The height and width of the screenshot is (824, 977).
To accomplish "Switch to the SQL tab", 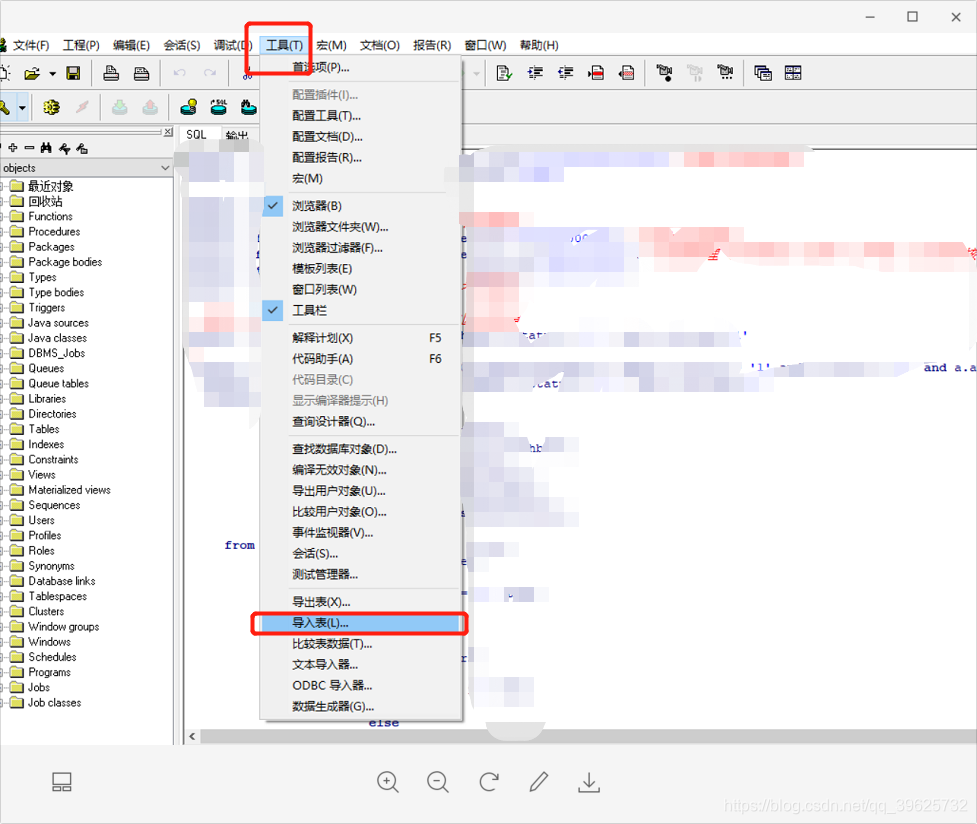I will (x=196, y=135).
